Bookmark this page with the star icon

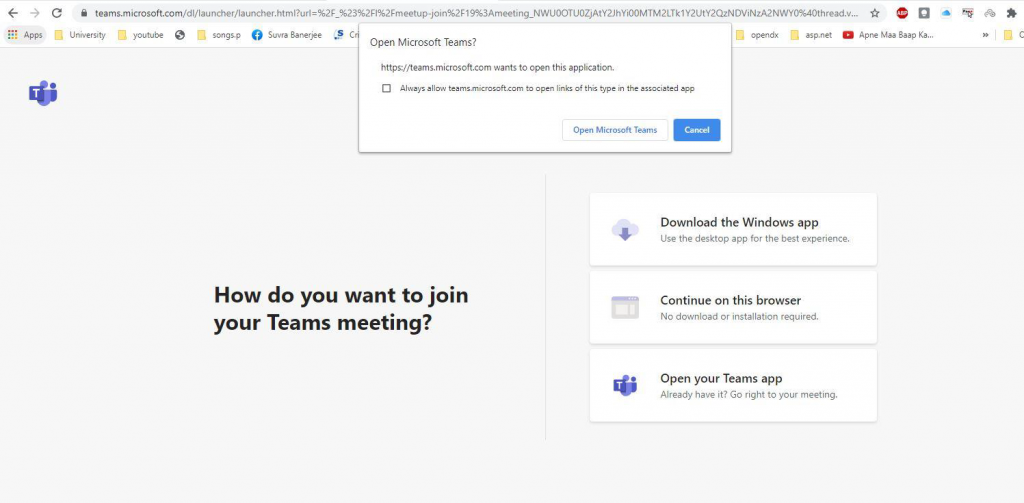[x=875, y=13]
